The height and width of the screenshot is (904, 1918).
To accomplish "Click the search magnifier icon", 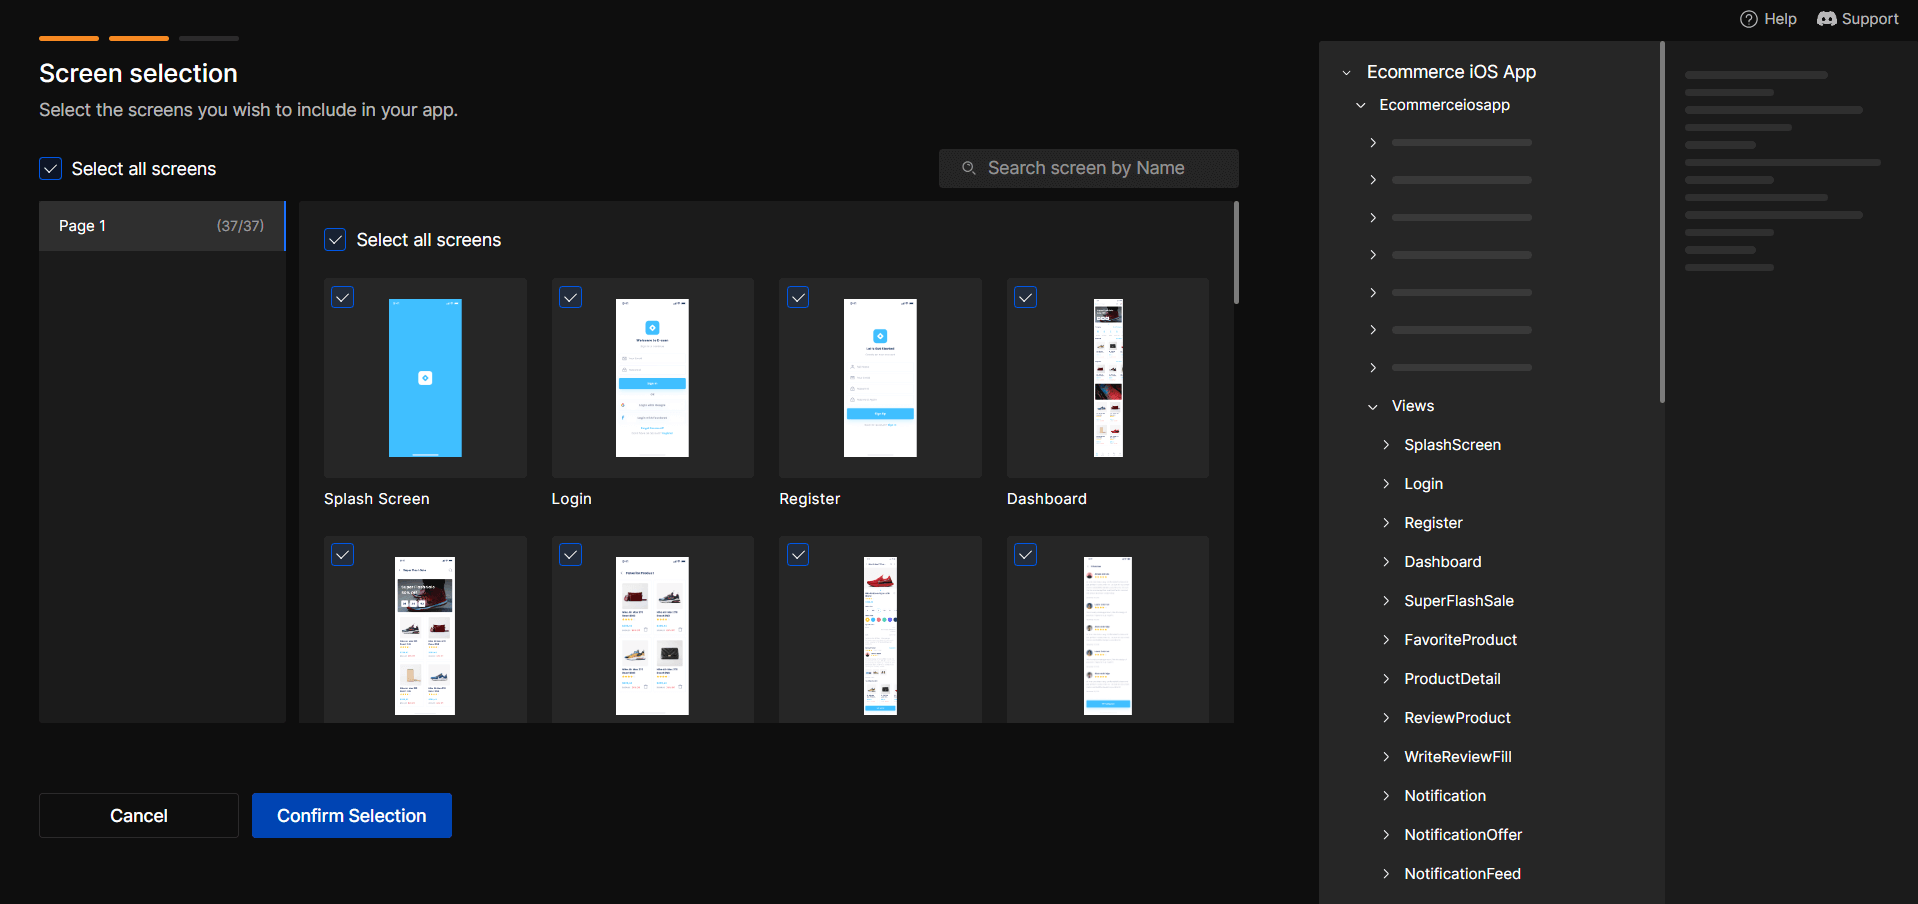I will (968, 168).
